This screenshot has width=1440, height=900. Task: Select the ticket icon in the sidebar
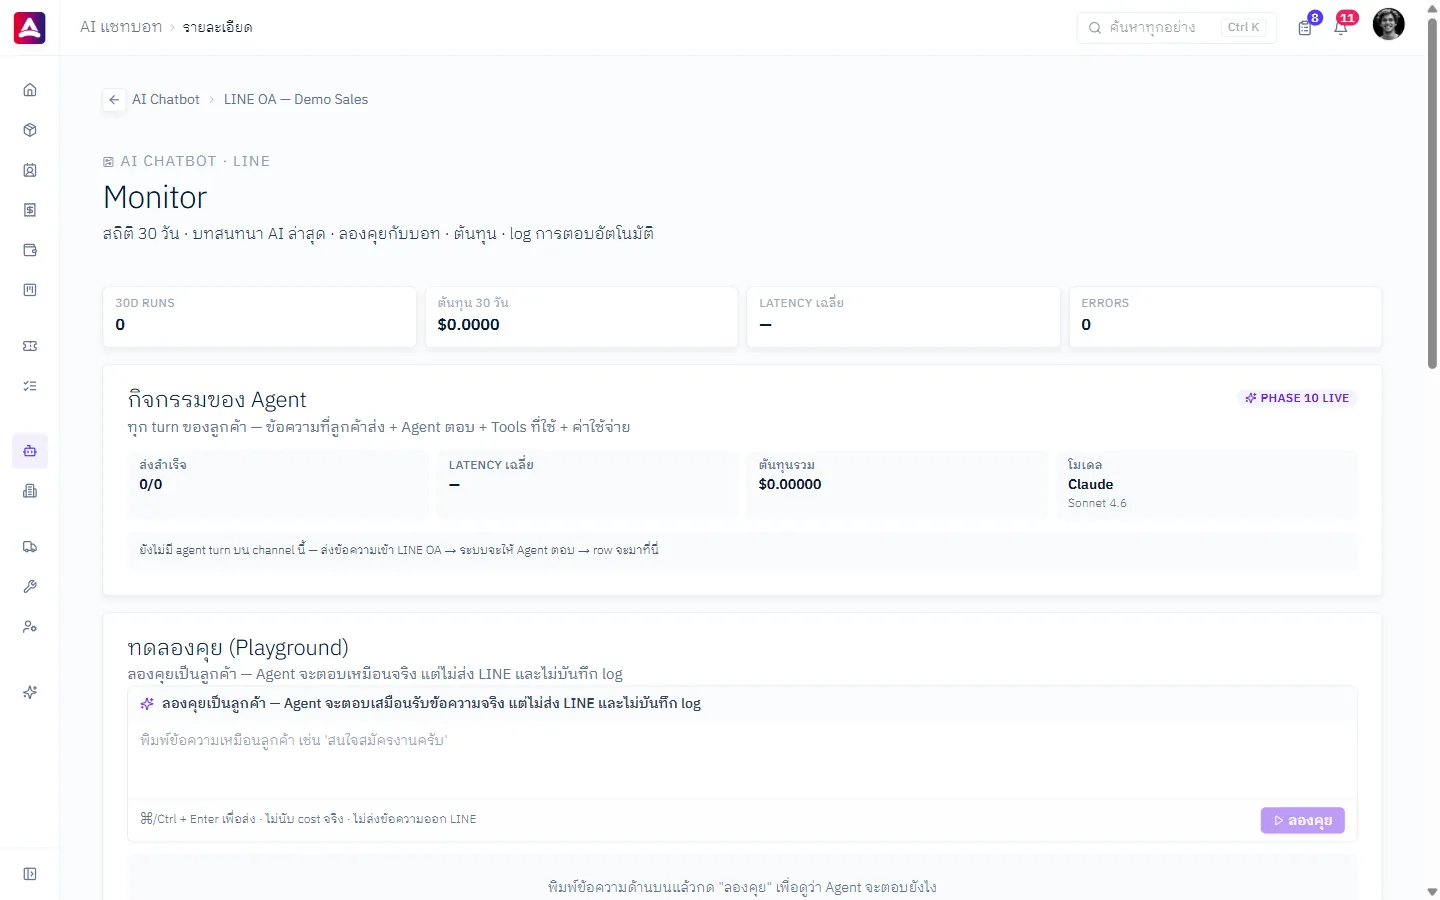(30, 346)
